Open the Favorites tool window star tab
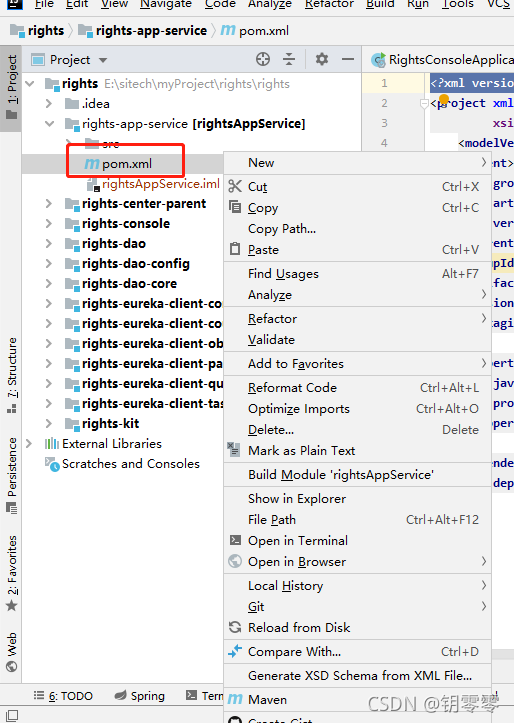514x723 pixels. (x=12, y=573)
